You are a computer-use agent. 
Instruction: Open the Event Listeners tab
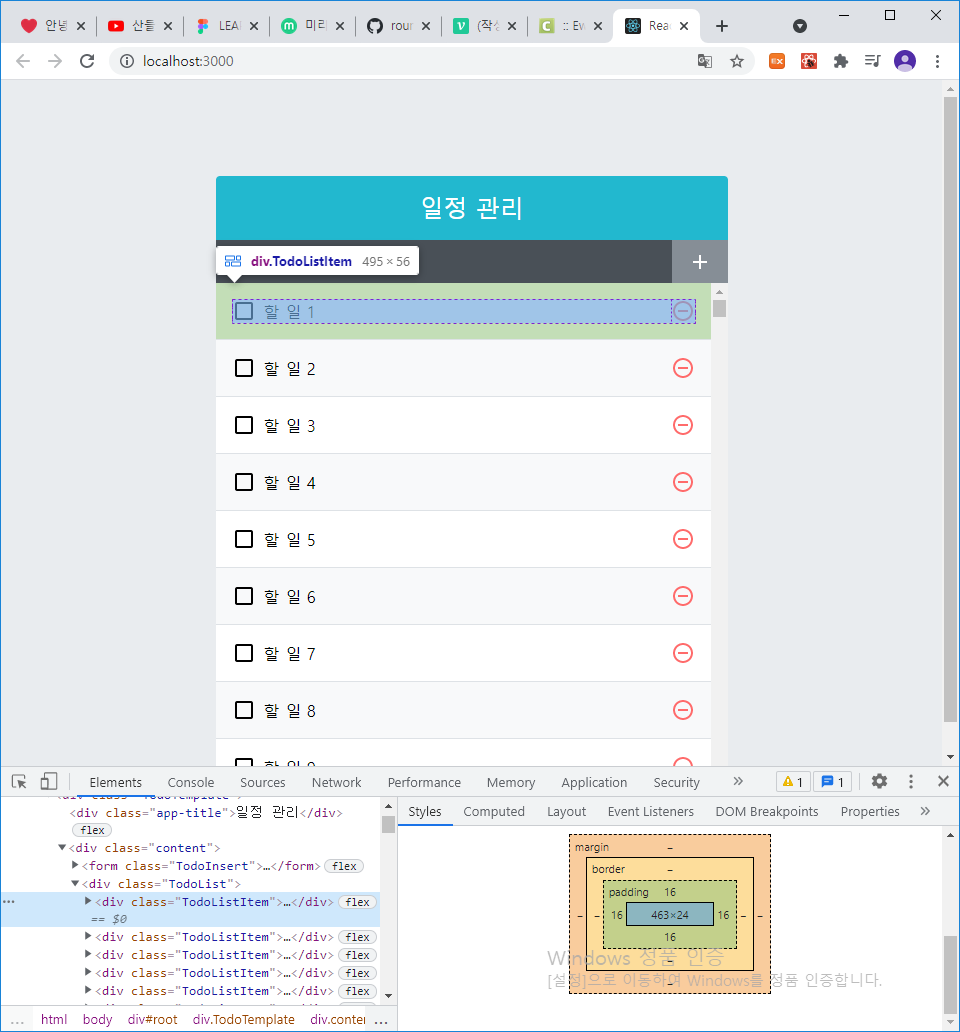(650, 812)
